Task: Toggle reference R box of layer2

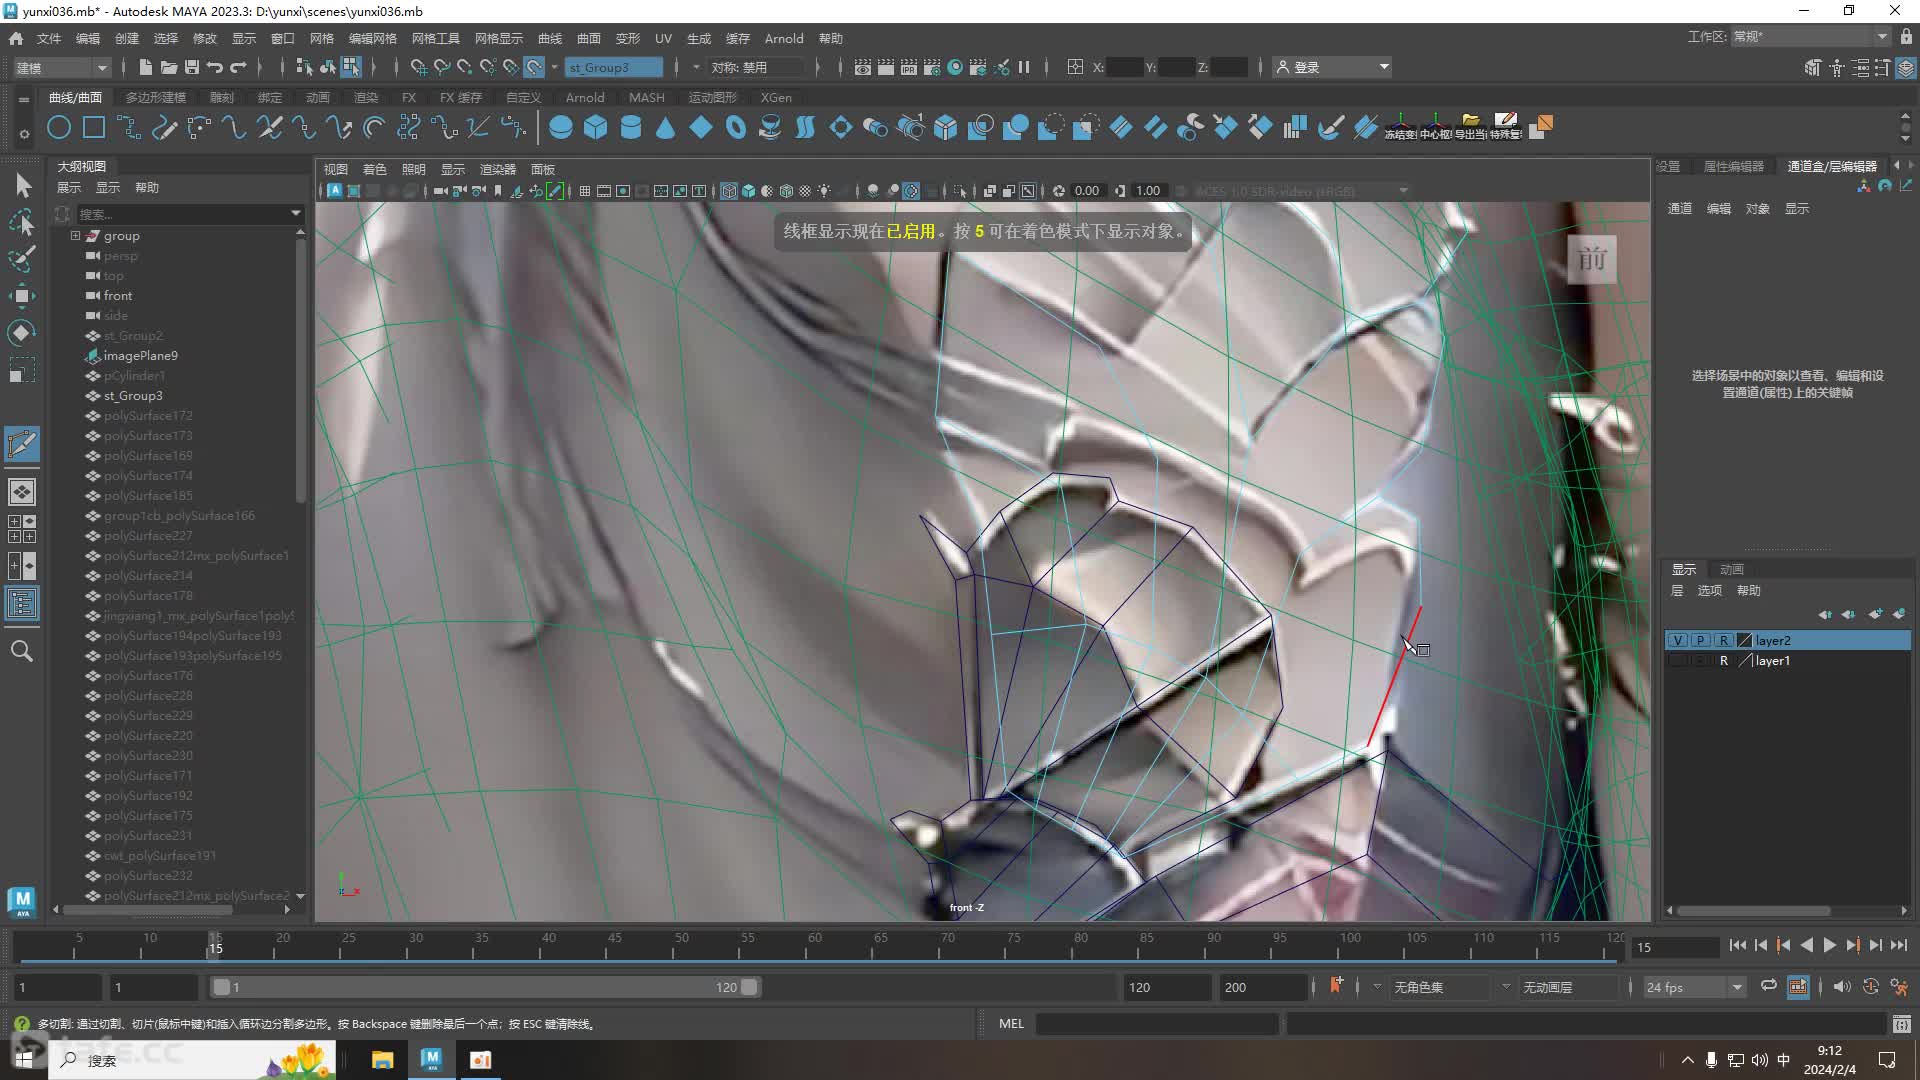Action: point(1723,640)
